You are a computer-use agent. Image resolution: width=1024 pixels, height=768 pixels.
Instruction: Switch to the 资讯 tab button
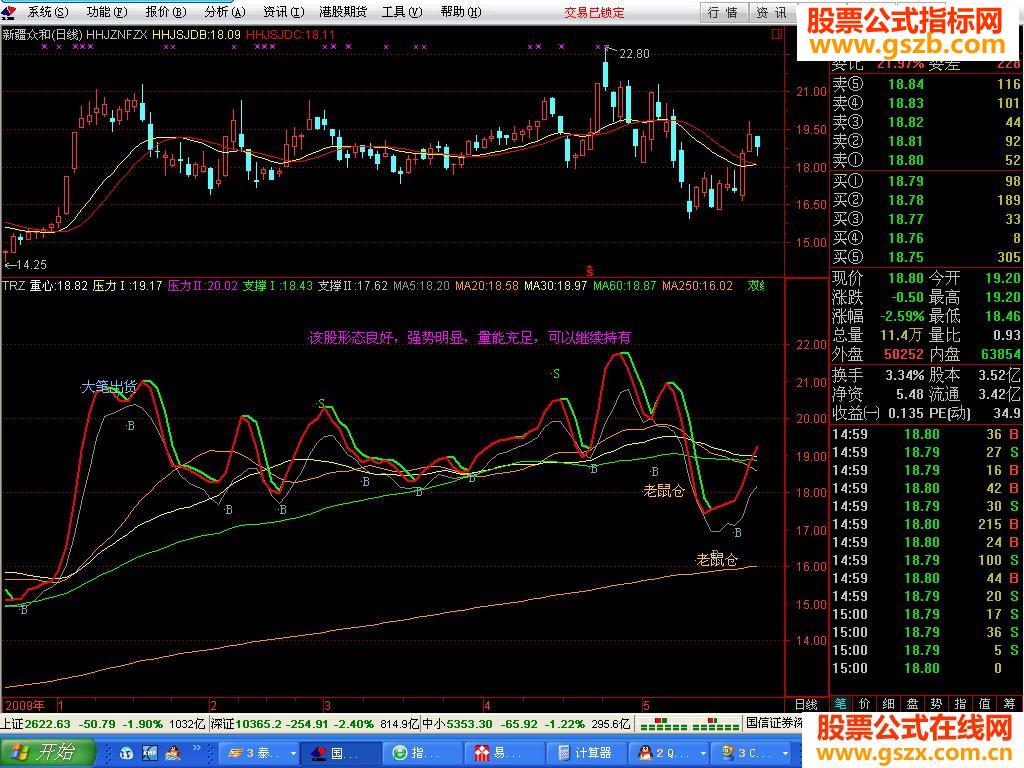771,12
